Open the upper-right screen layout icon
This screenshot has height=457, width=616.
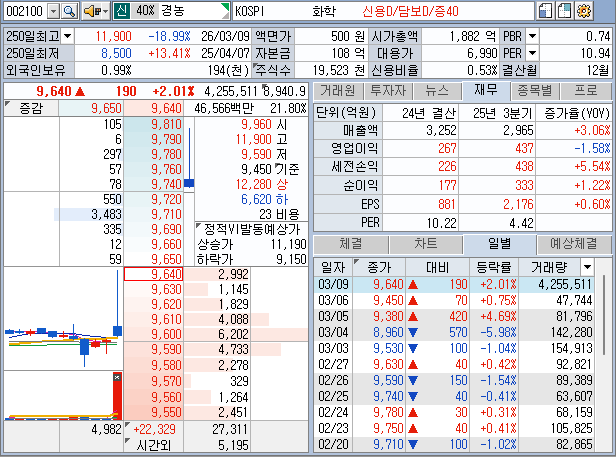(564, 11)
